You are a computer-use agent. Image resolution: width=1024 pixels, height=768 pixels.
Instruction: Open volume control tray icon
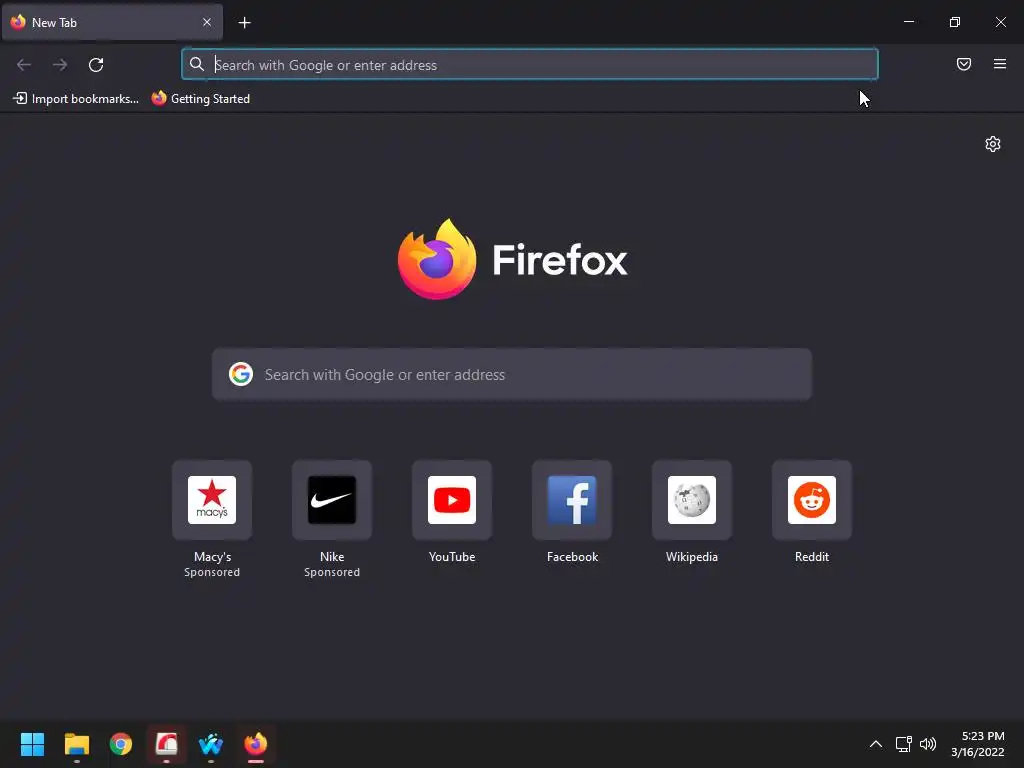click(x=928, y=744)
